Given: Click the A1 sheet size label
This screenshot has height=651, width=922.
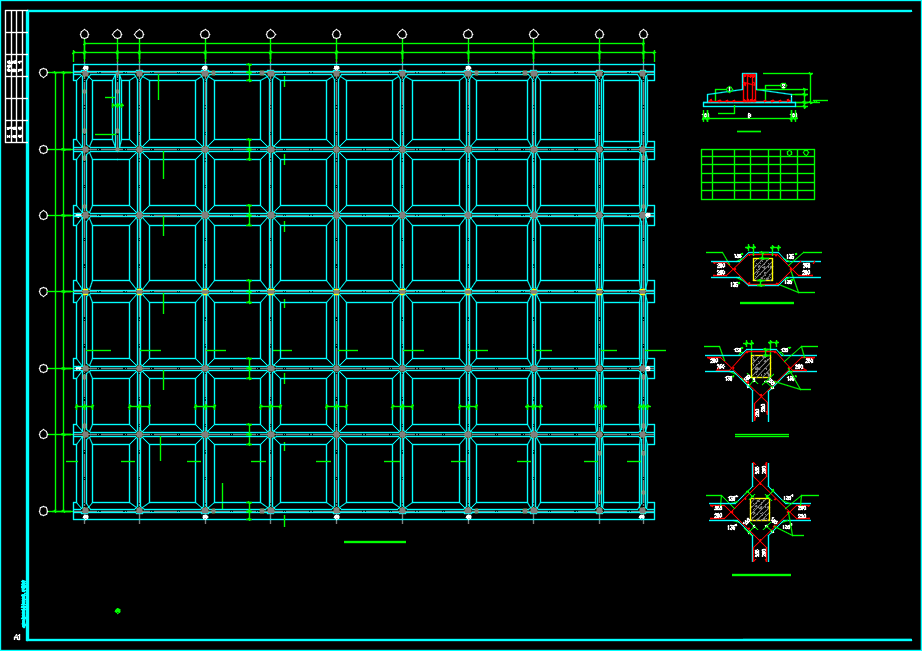Looking at the screenshot, I should (x=17, y=637).
